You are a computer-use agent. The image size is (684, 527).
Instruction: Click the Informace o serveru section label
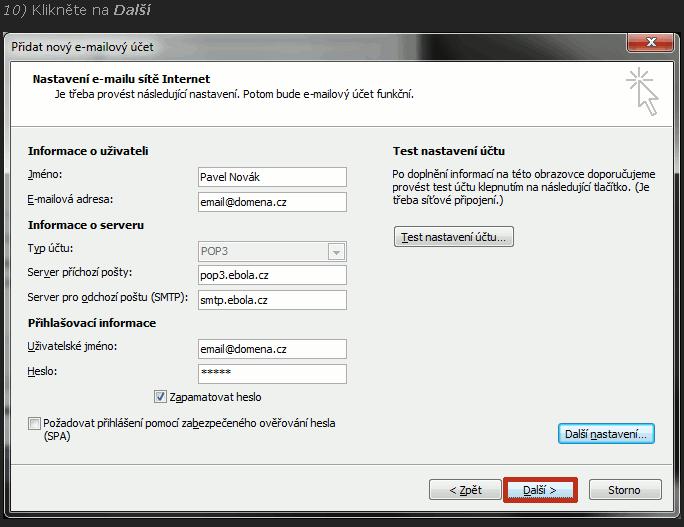tap(86, 225)
